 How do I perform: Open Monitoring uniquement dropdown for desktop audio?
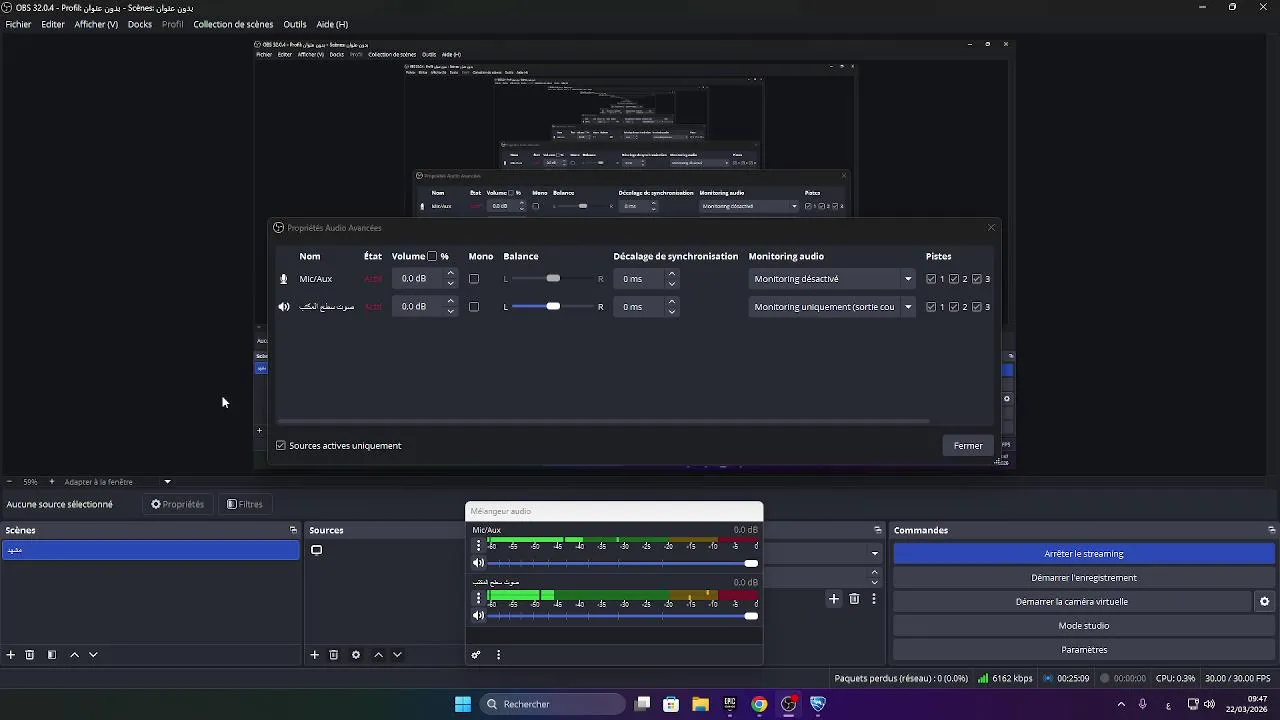click(832, 307)
